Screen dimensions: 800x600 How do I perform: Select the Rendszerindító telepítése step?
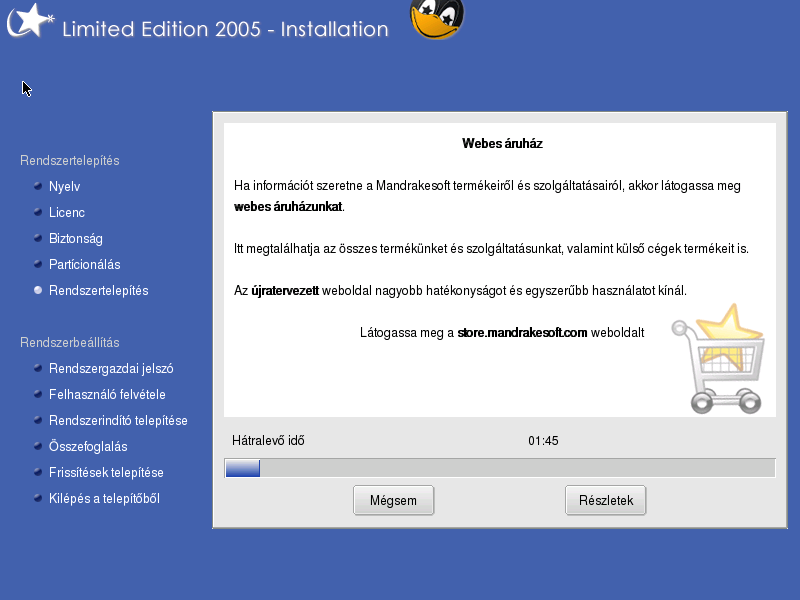(x=118, y=420)
